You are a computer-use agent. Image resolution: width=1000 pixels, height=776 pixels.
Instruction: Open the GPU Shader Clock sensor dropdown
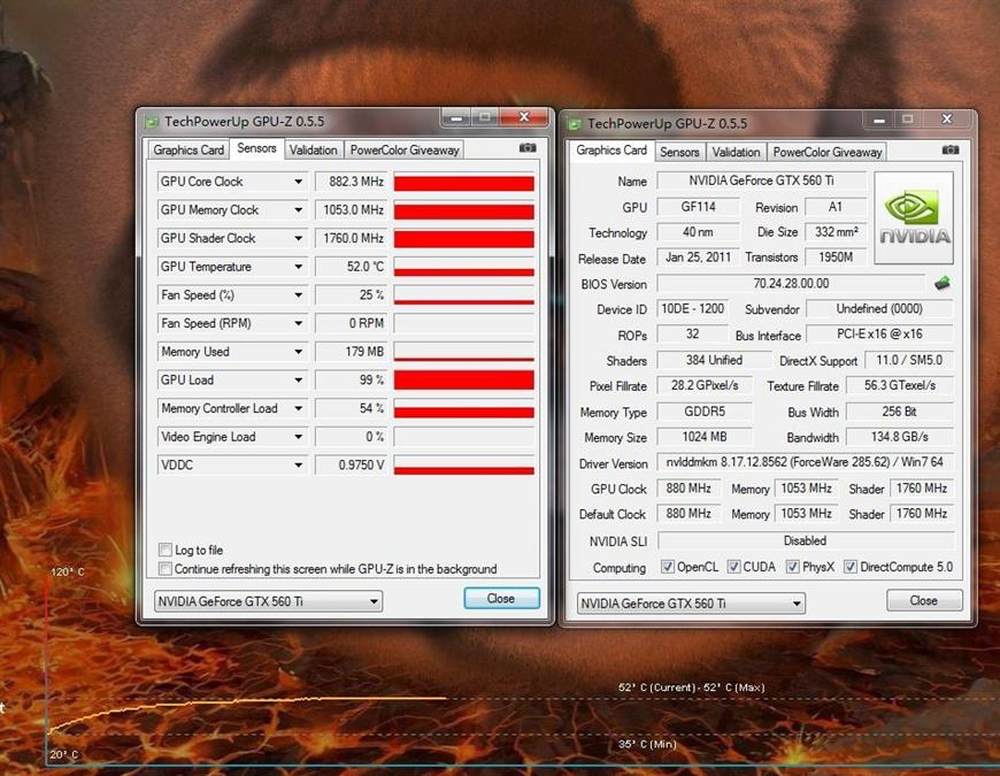[x=298, y=238]
